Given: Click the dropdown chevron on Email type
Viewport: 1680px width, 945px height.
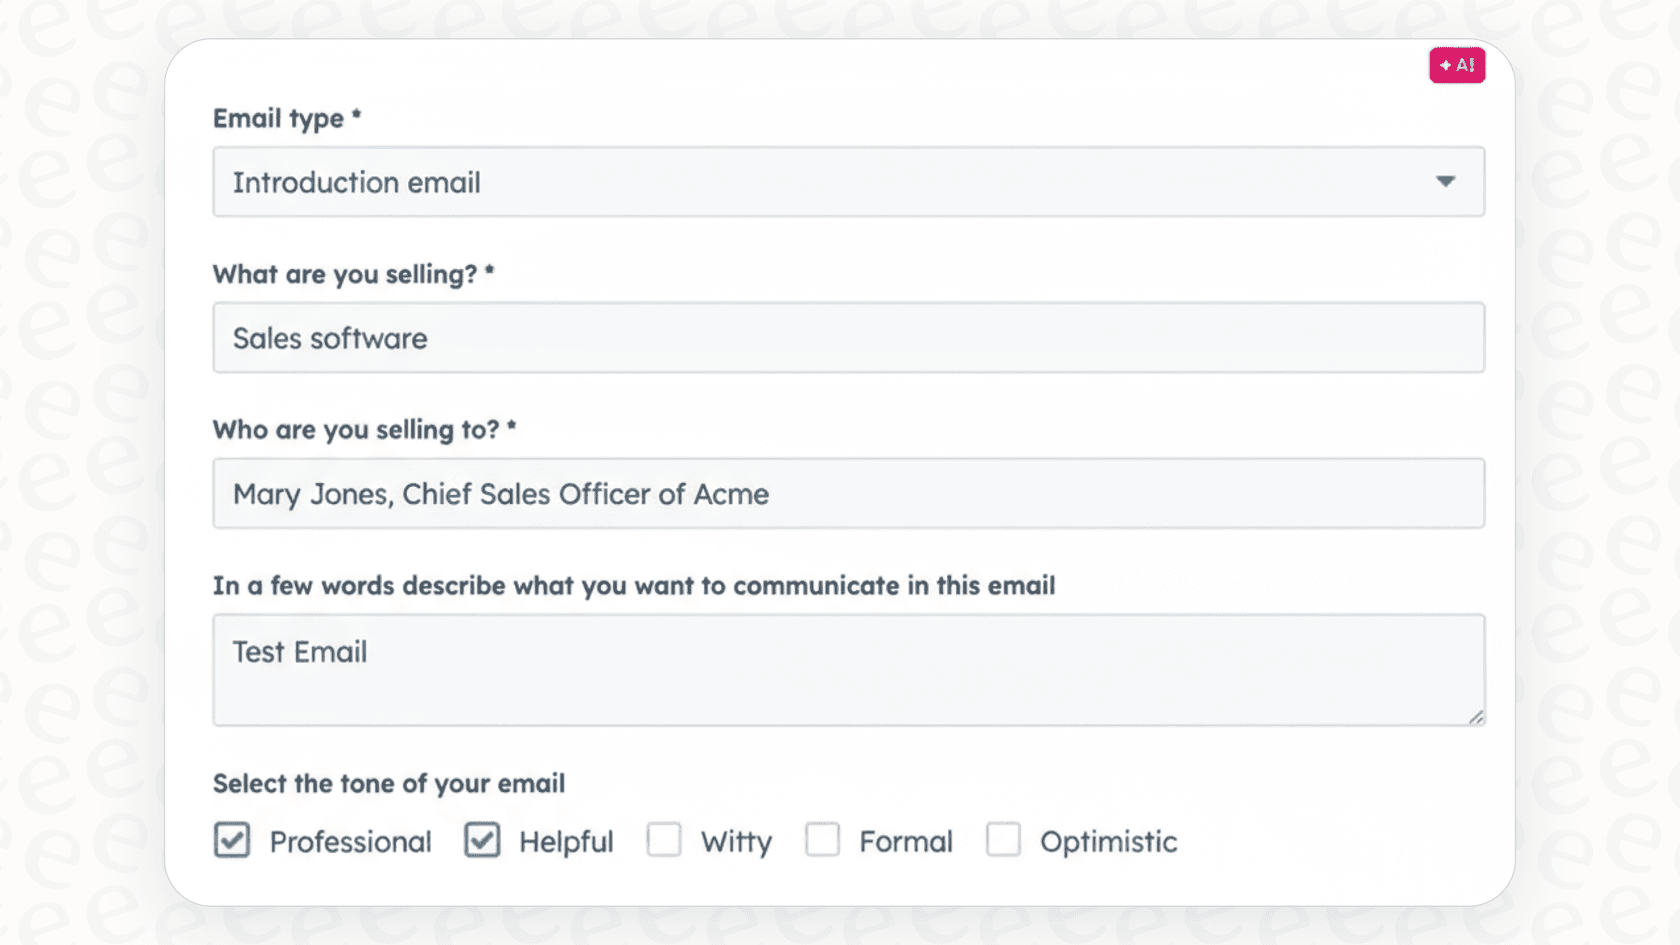Looking at the screenshot, I should click(1446, 182).
